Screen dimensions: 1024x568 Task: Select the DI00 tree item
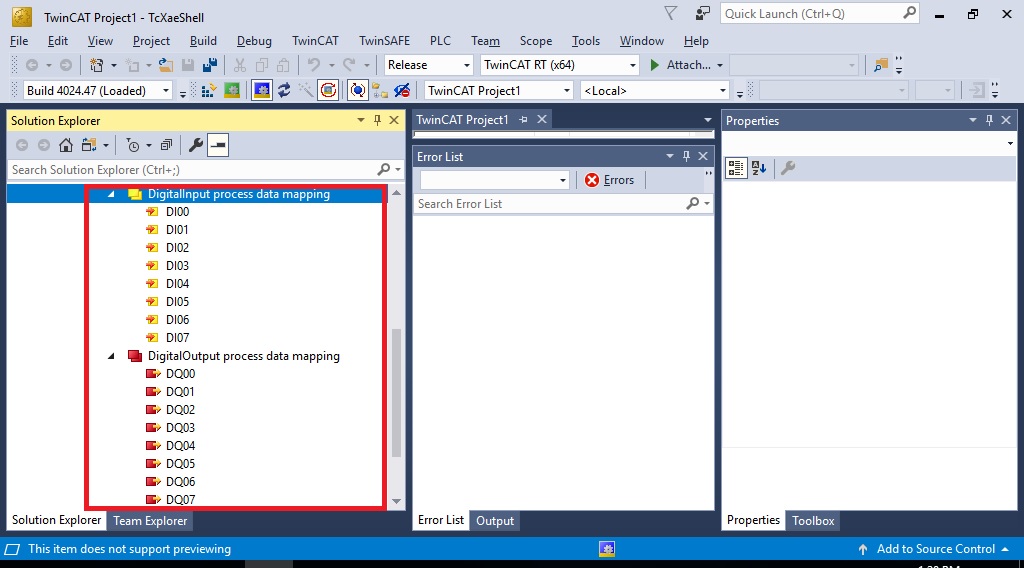click(x=178, y=212)
